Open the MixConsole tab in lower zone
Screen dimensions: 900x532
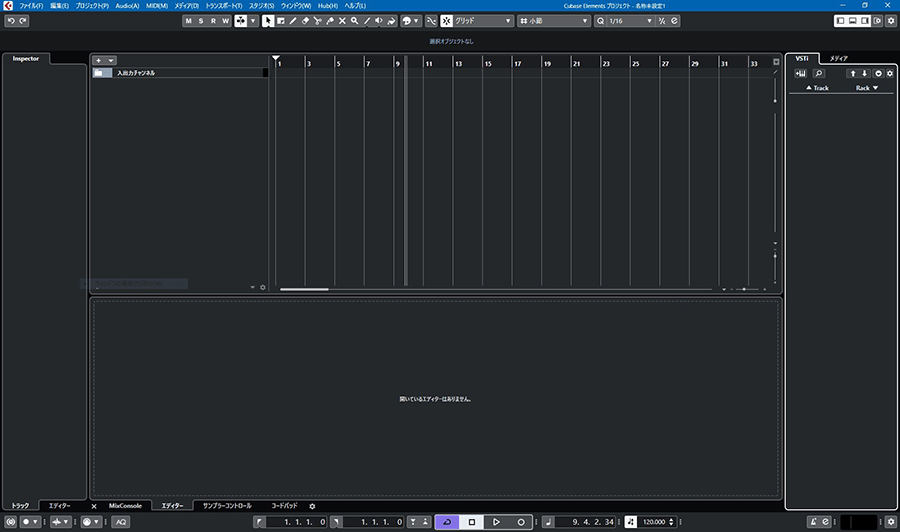125,506
